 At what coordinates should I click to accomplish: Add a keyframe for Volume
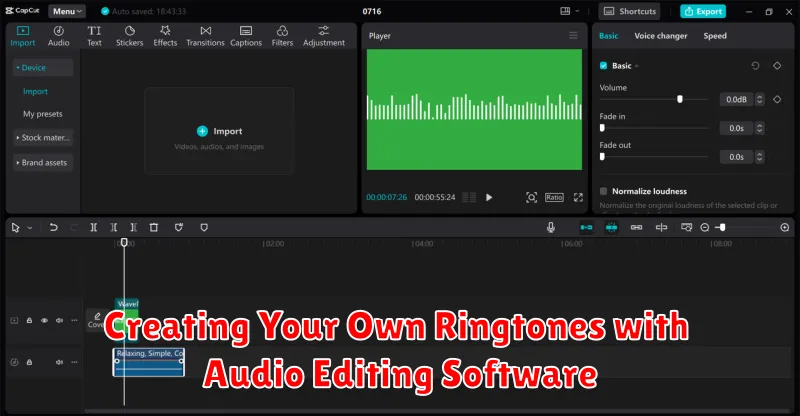(x=777, y=100)
